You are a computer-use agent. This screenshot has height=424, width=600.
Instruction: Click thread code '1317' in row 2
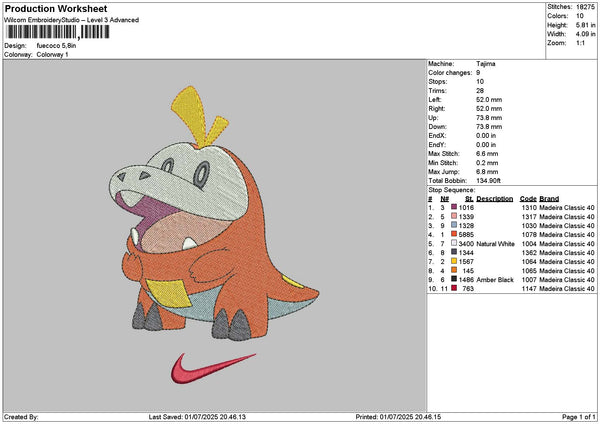pyautogui.click(x=529, y=217)
